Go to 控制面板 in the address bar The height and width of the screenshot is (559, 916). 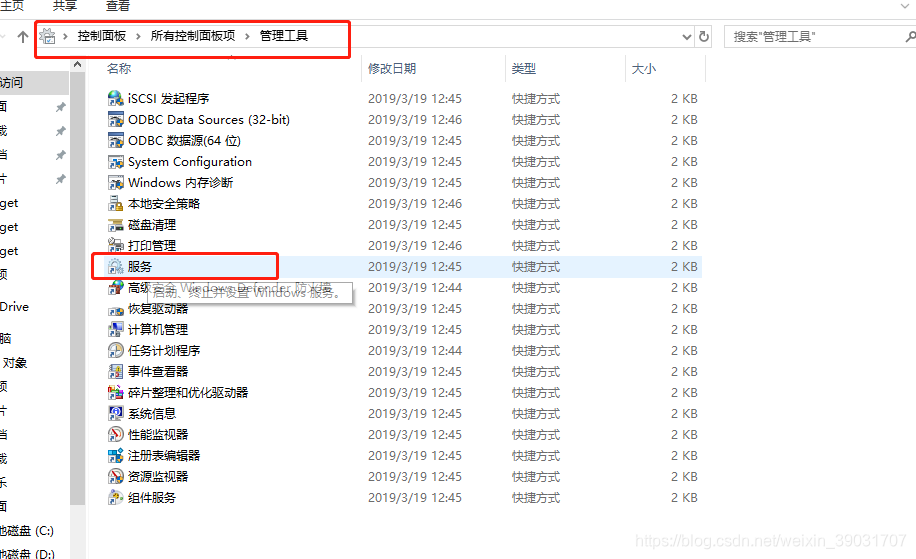[x=102, y=36]
